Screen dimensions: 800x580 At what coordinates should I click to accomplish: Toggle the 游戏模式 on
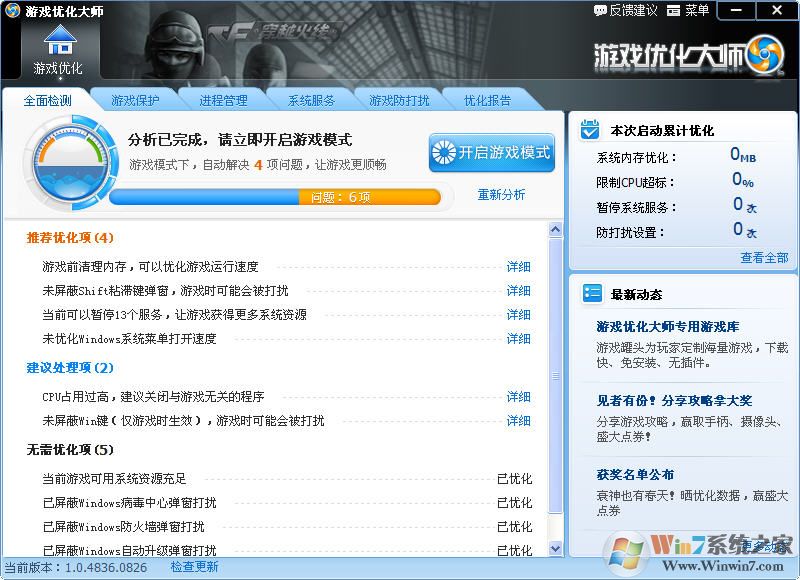[492, 152]
